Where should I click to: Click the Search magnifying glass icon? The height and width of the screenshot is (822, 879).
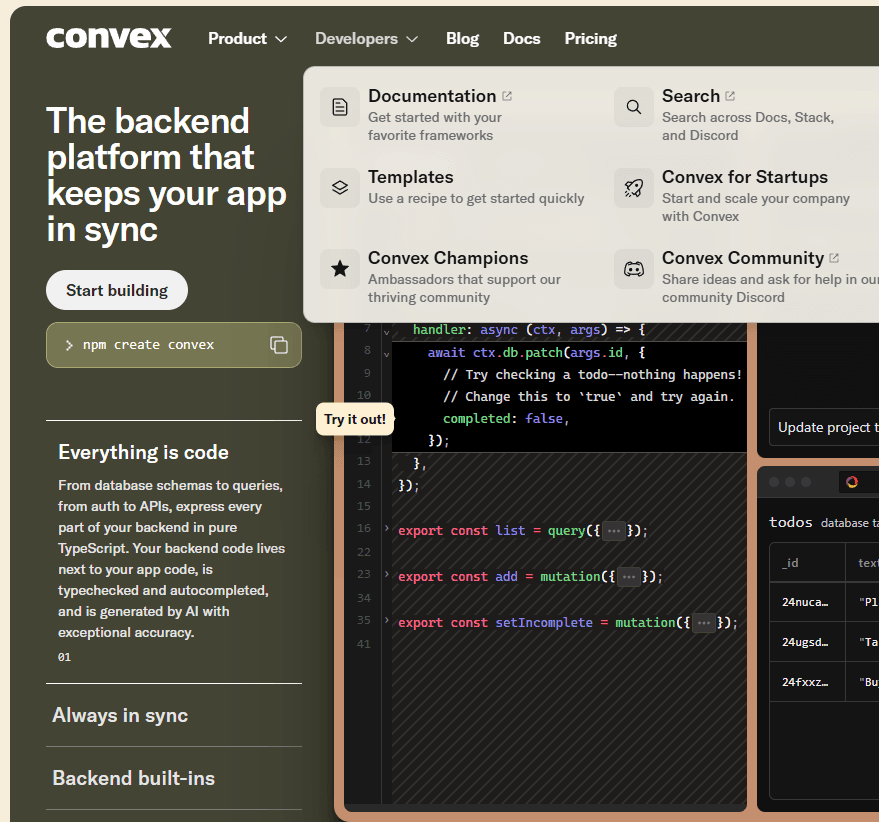click(633, 106)
